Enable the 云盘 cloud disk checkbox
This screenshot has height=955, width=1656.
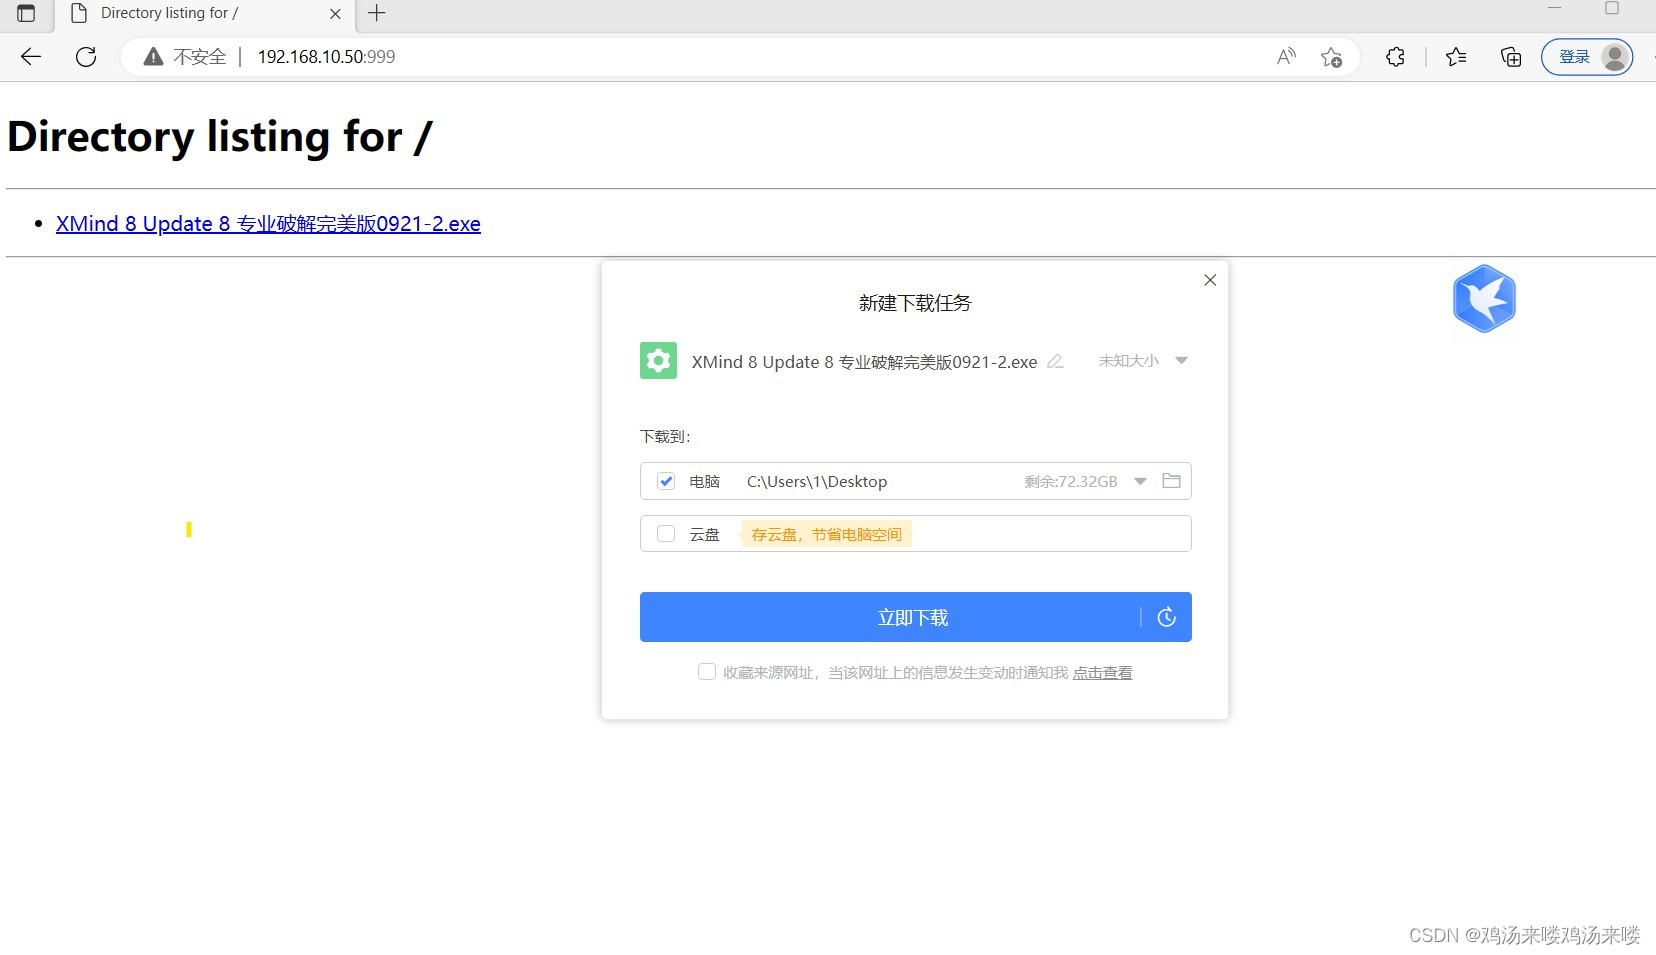(x=666, y=534)
